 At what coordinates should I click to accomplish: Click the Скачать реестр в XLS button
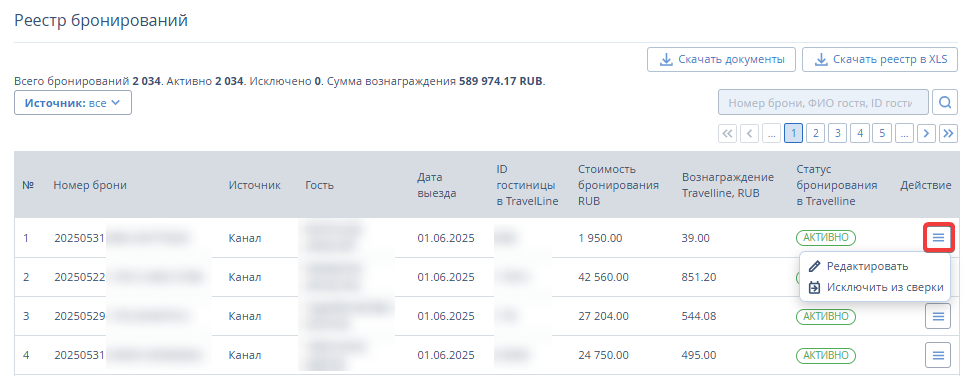click(x=880, y=59)
